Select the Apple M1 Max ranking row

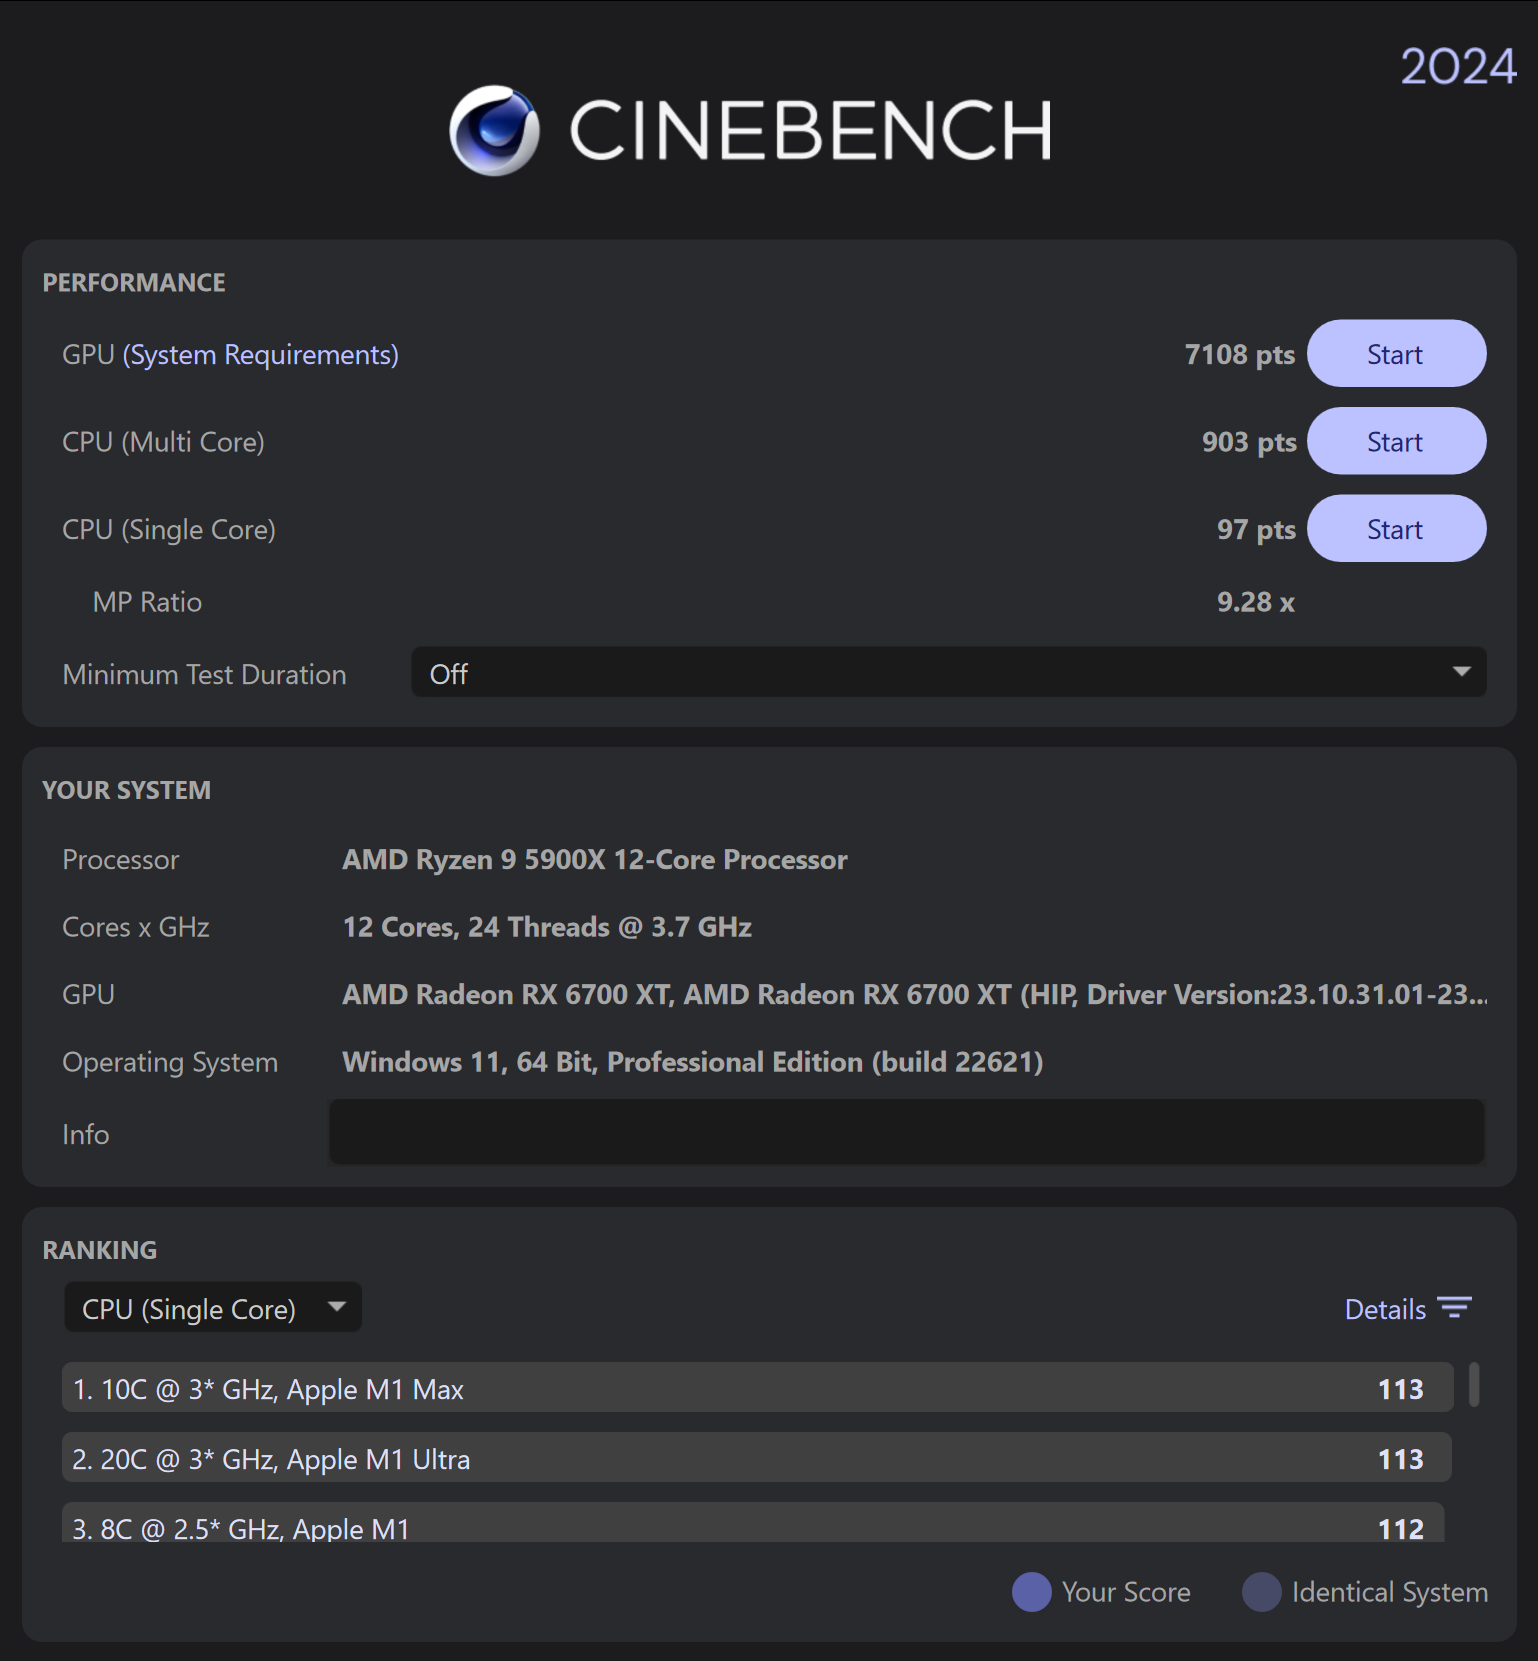click(758, 1388)
